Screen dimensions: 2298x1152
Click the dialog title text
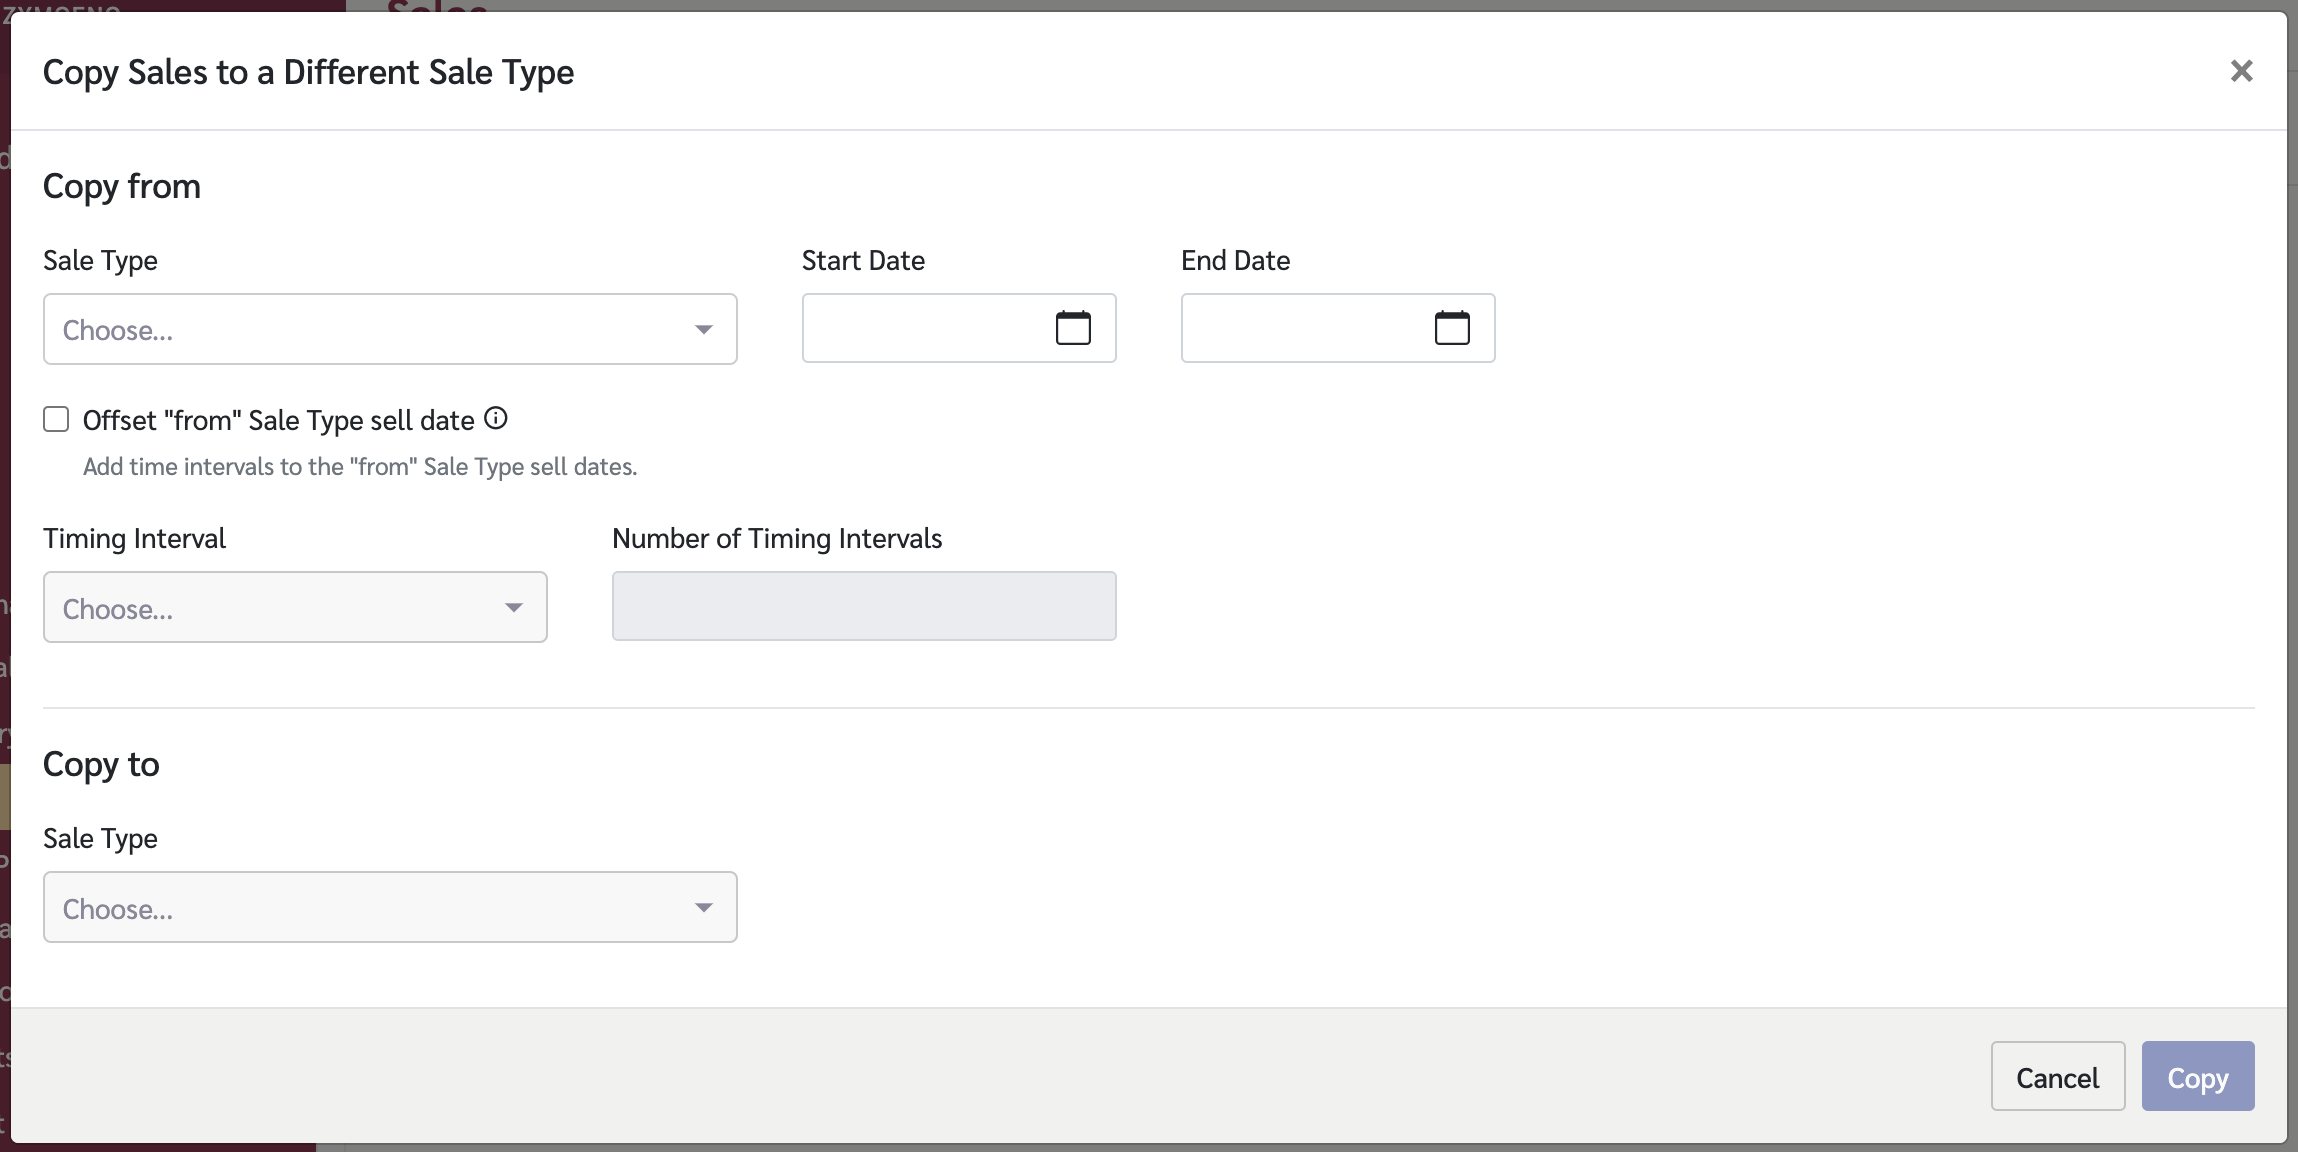tap(308, 72)
